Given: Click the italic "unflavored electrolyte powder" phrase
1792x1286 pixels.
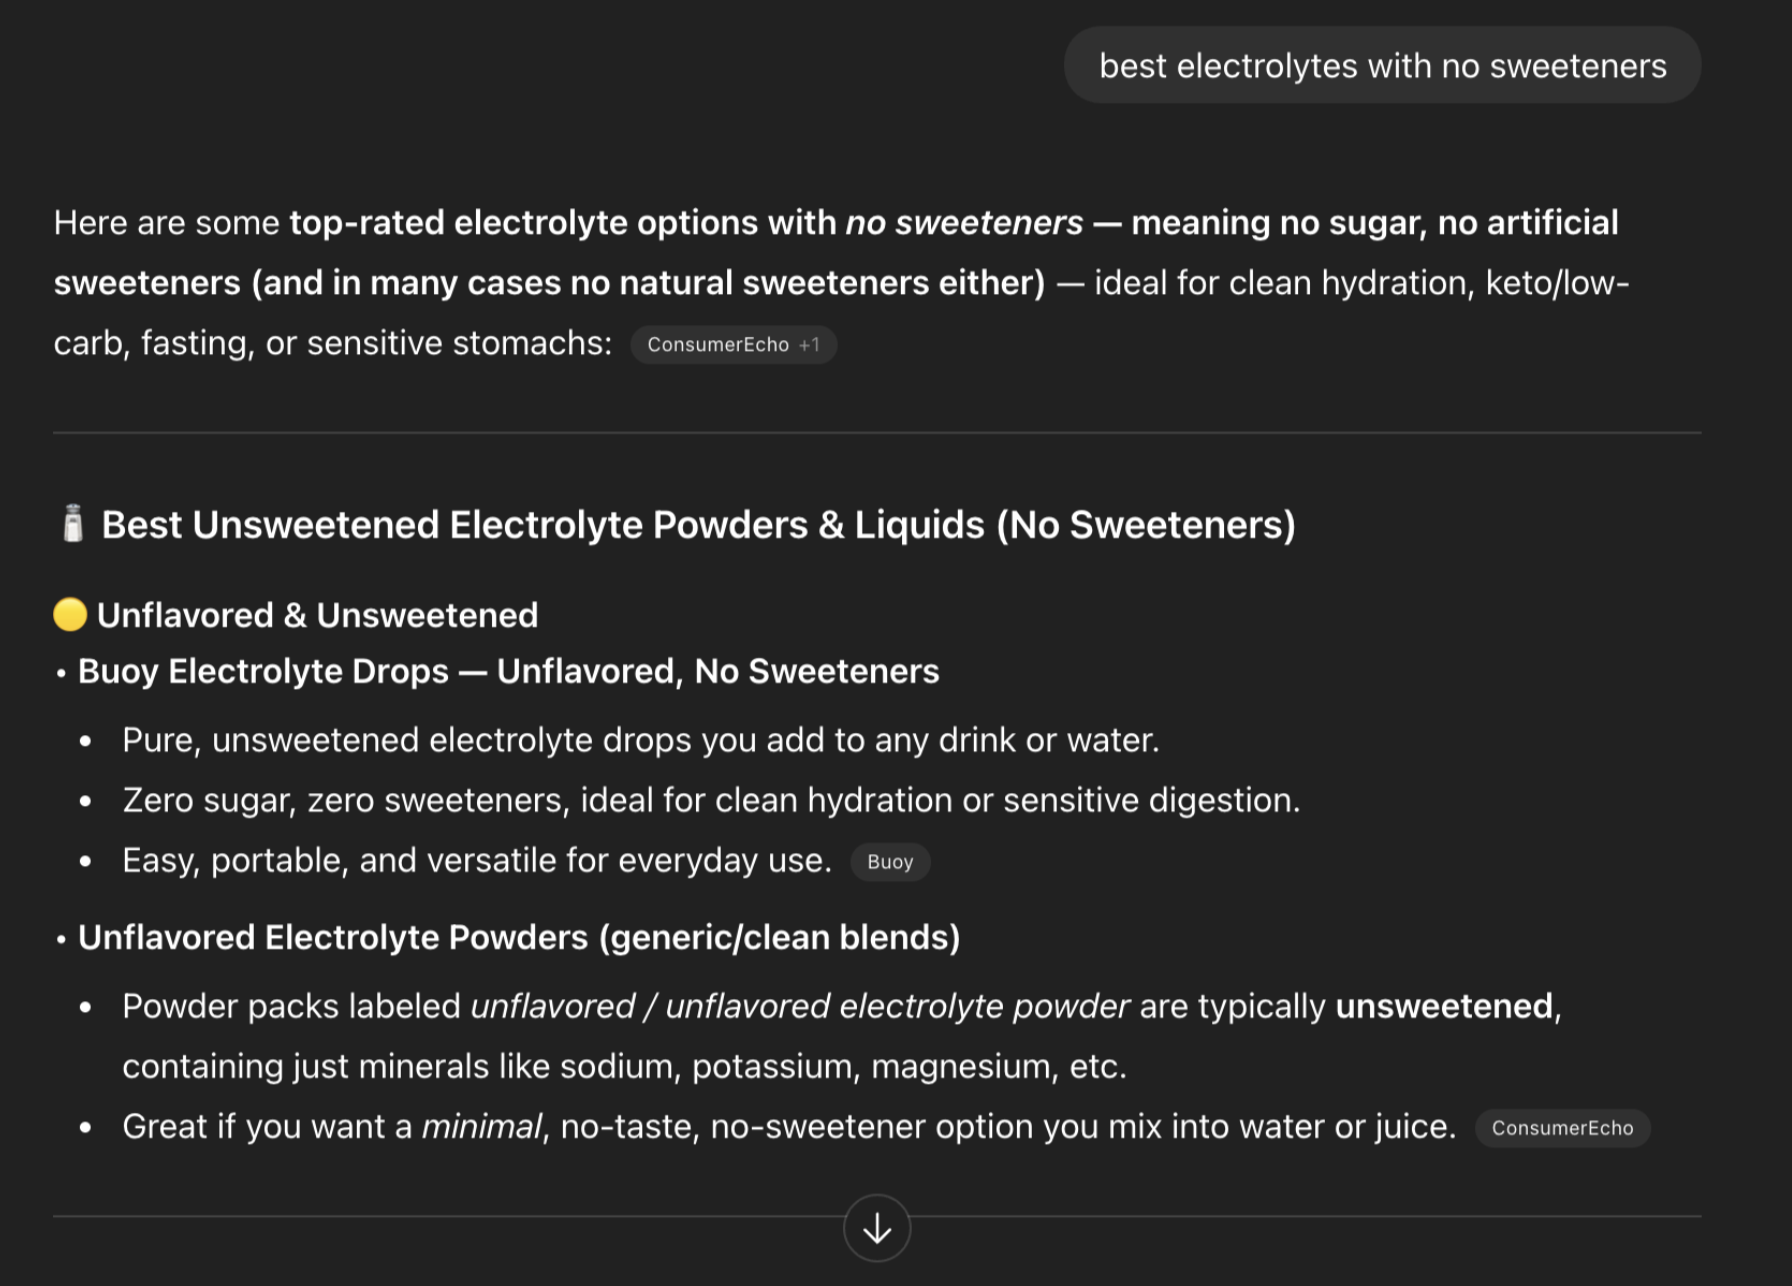Looking at the screenshot, I should click(x=897, y=1006).
